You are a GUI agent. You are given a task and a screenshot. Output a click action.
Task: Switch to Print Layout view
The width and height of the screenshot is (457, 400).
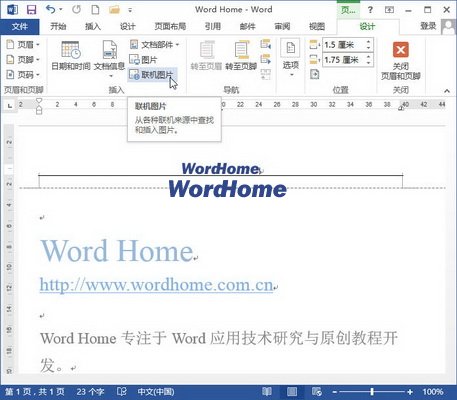tap(292, 391)
